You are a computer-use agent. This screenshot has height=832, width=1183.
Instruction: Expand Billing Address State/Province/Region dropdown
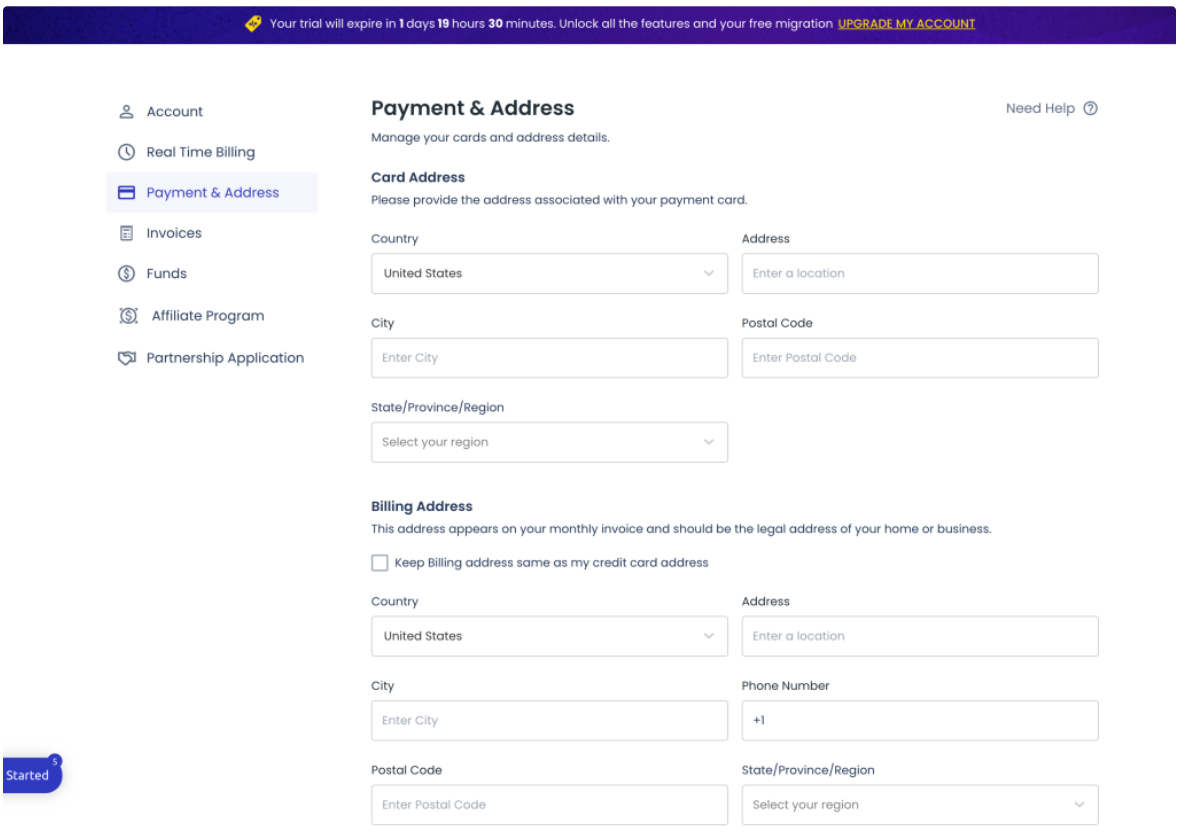919,805
